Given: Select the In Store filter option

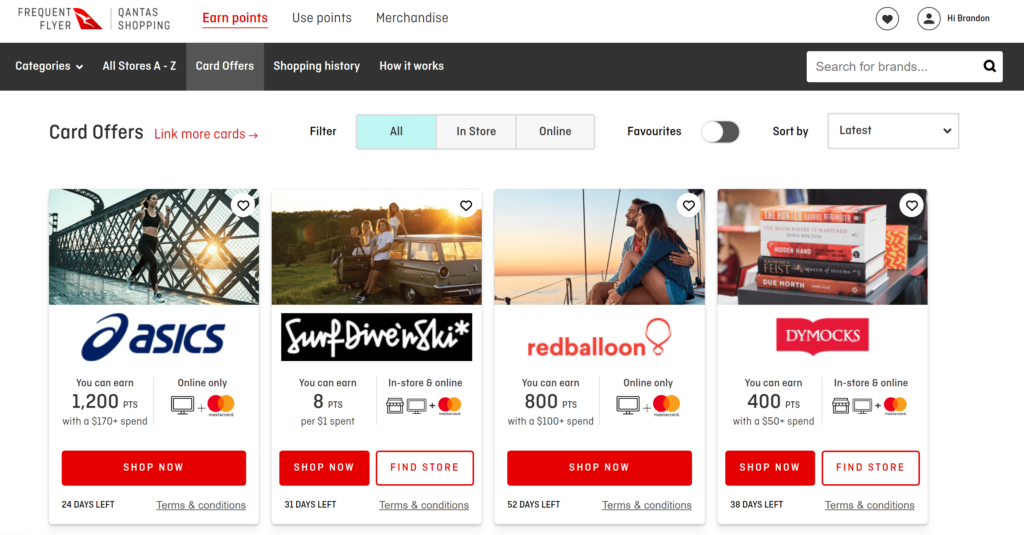Looking at the screenshot, I should click(476, 131).
